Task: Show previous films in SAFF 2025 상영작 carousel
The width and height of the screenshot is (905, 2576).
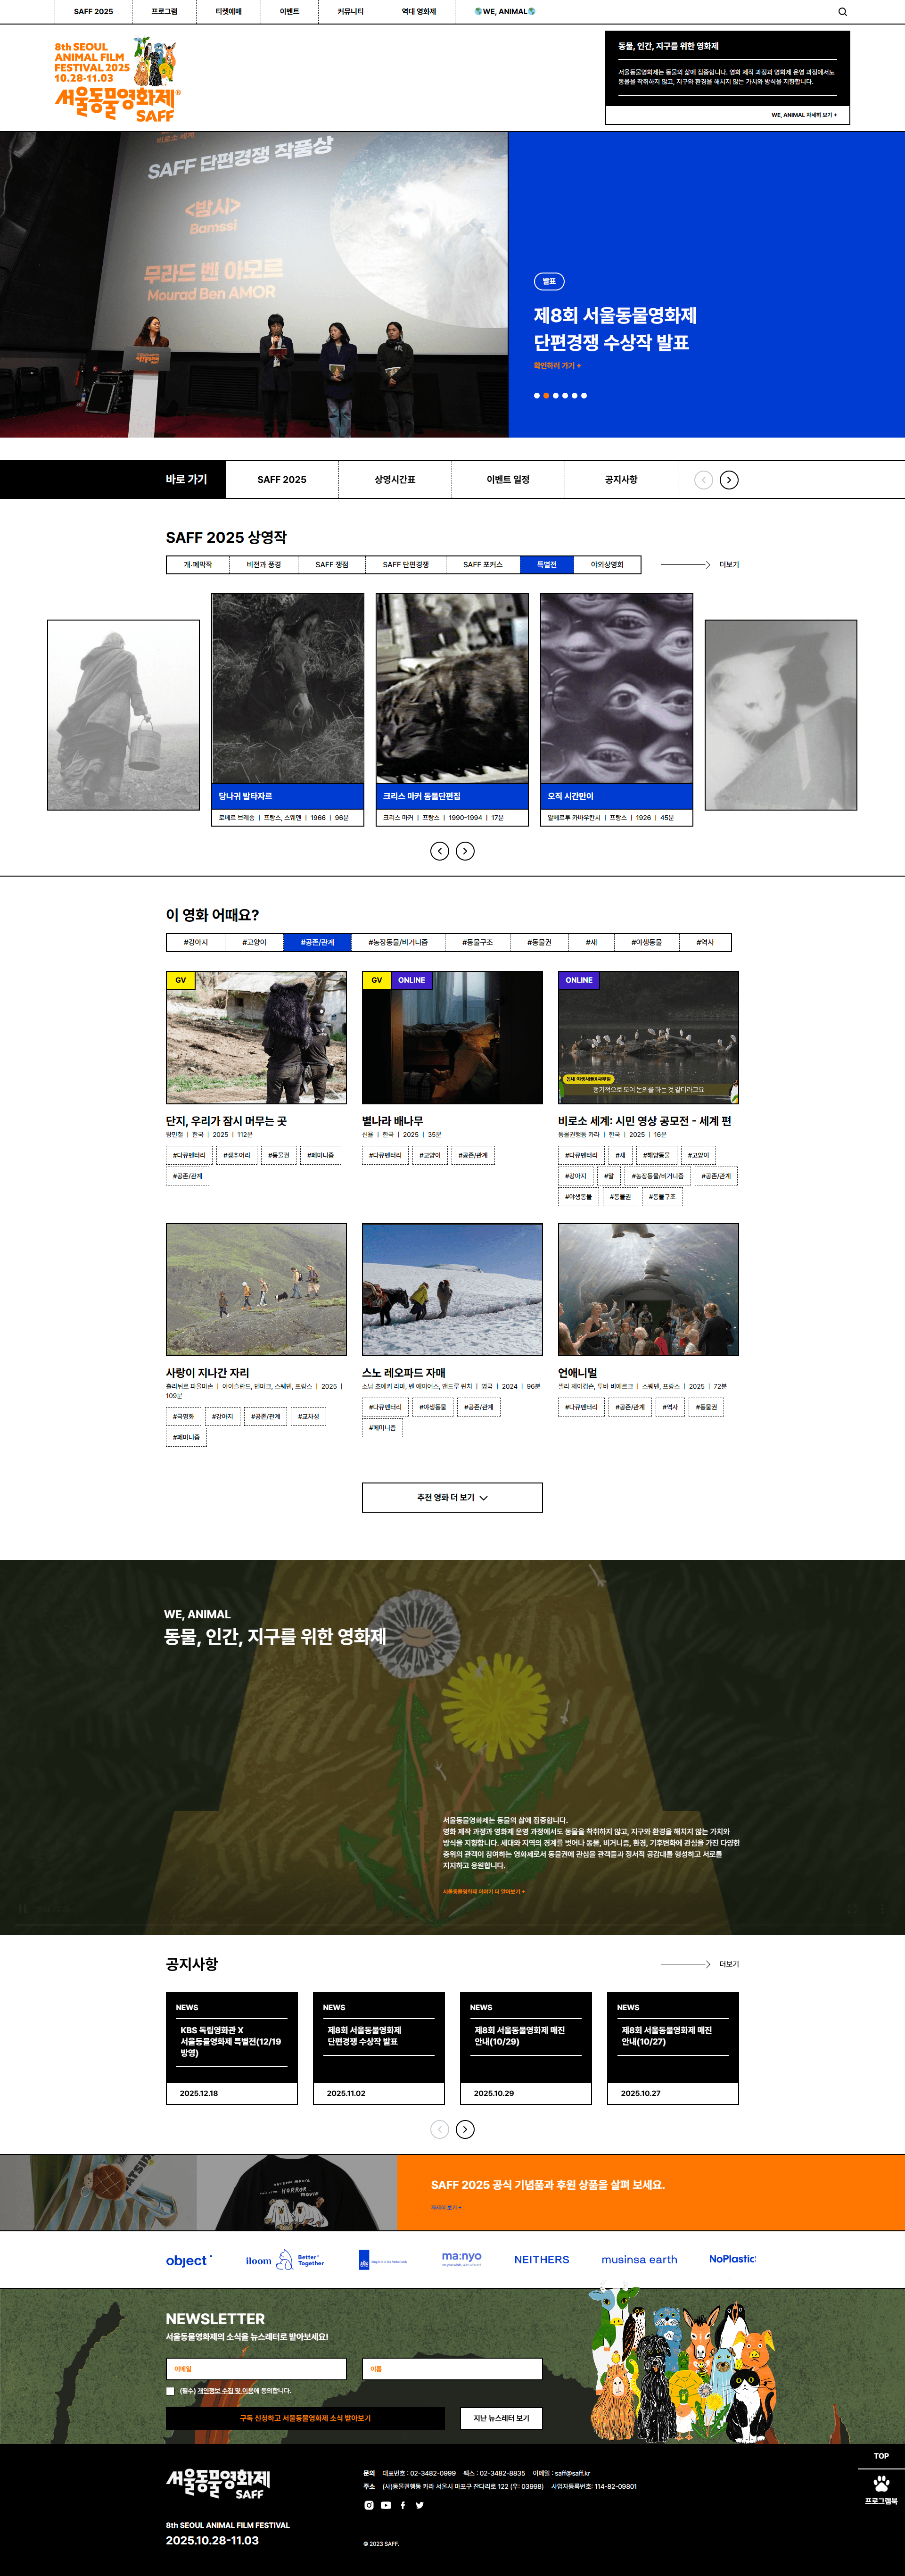Action: [439, 851]
